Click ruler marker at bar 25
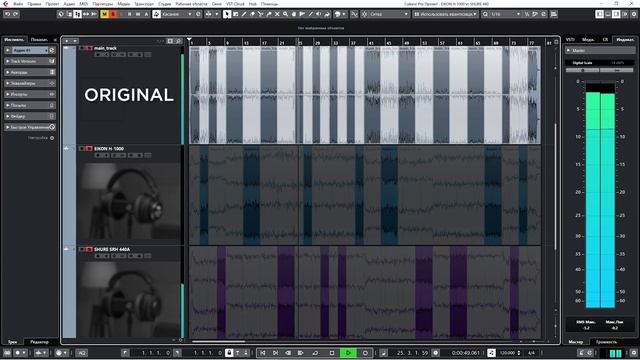640x360 pixels. (x=300, y=42)
